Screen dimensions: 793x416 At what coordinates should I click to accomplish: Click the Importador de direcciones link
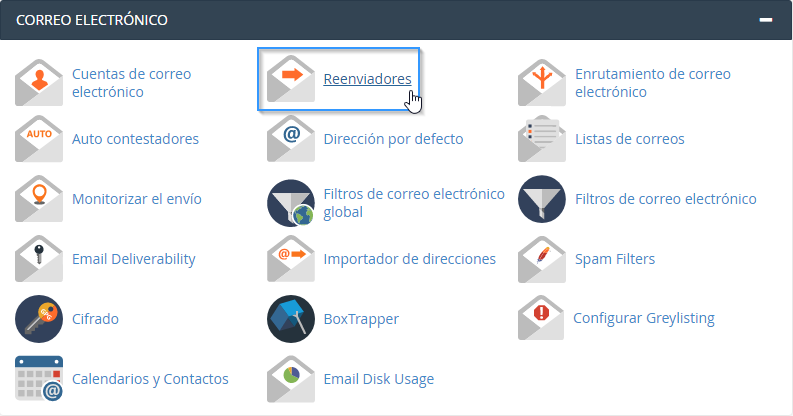coord(409,259)
